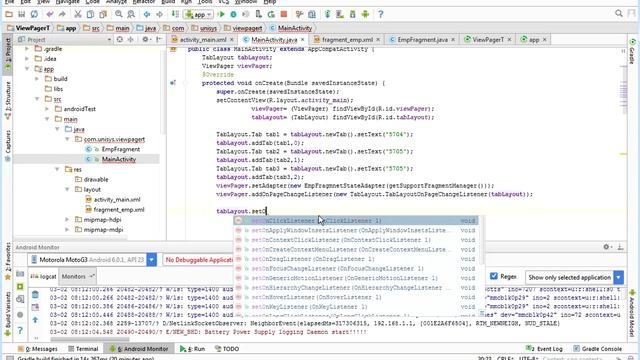This screenshot has width=640, height=360.
Task: Click the Attach debugger toolbar icon
Action: [x=259, y=14]
